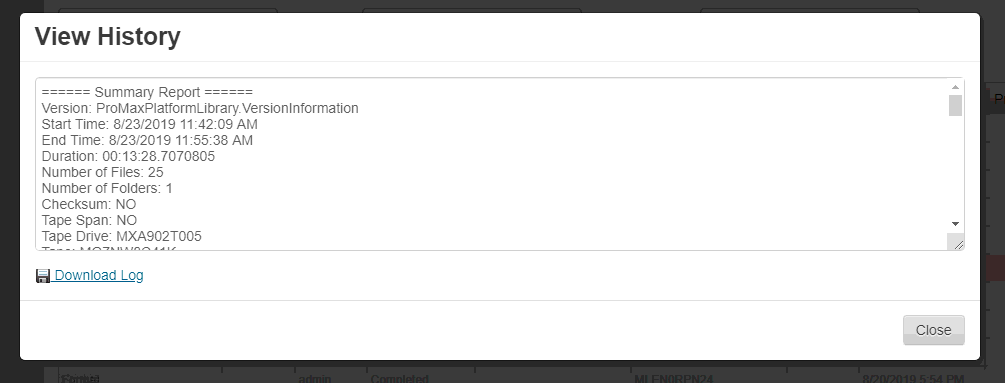Open the Download Log link
Image resolution: width=1005 pixels, height=383 pixels.
[99, 275]
